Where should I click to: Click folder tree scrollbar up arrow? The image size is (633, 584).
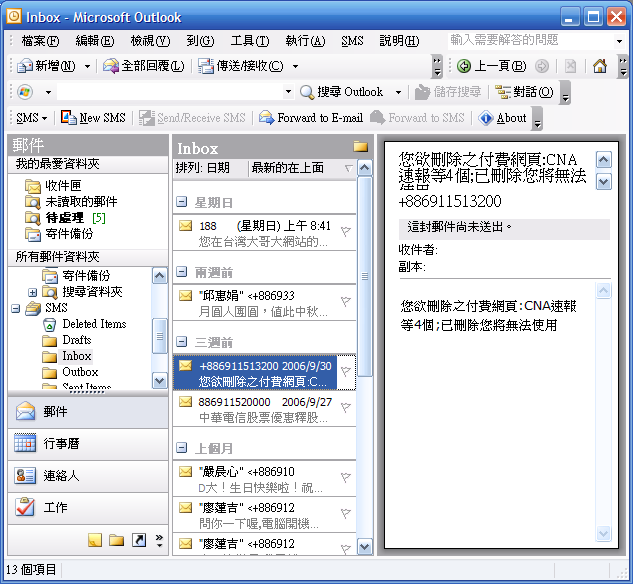(159, 276)
